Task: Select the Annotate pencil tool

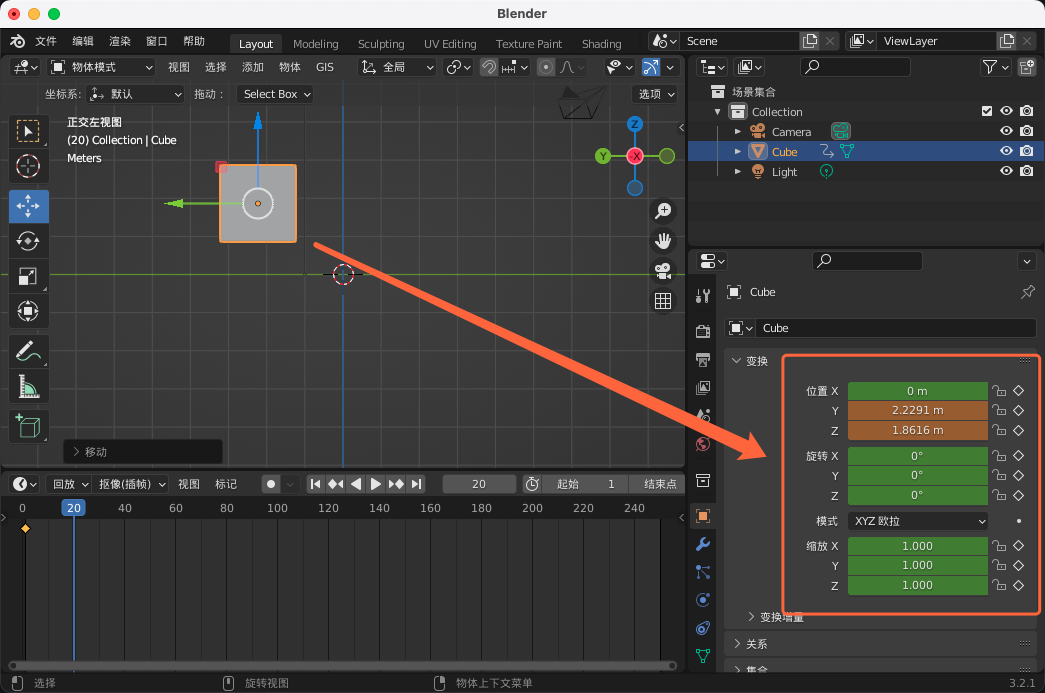Action: 28,351
